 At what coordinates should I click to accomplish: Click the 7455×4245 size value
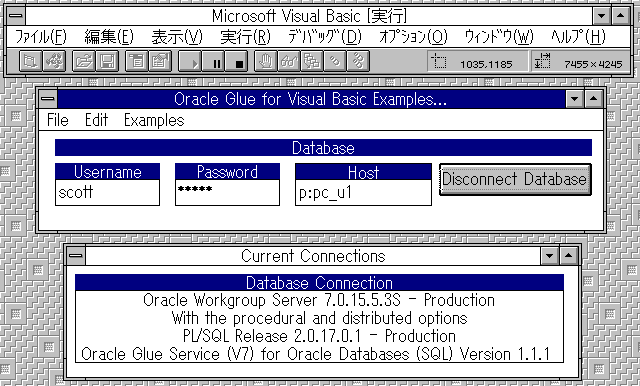593,64
